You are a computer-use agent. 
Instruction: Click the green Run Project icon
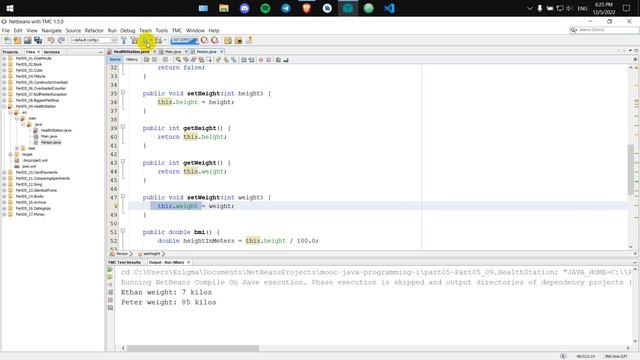[146, 40]
